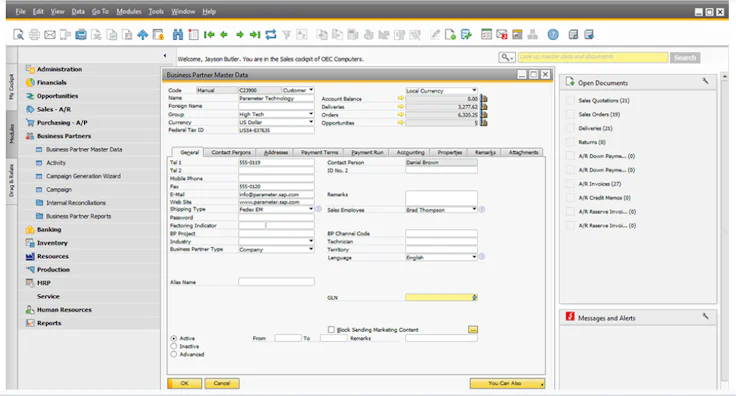Switch to the Addresses tab
The height and width of the screenshot is (396, 736).
click(276, 152)
